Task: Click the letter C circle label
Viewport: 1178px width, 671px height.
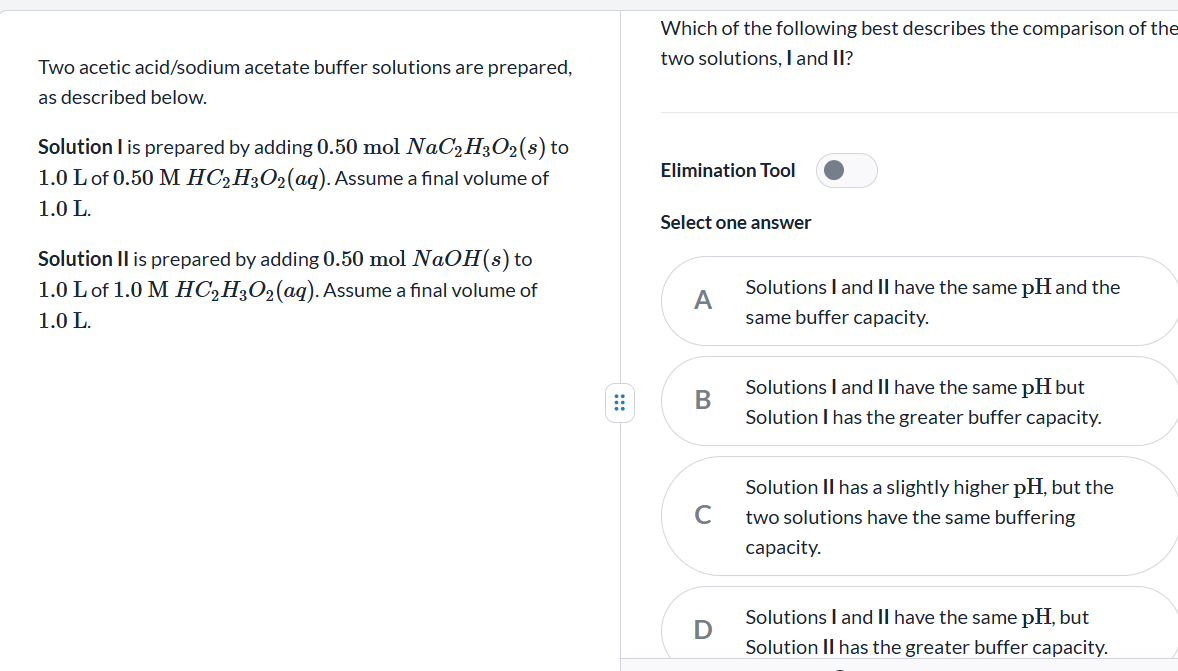Action: click(703, 516)
